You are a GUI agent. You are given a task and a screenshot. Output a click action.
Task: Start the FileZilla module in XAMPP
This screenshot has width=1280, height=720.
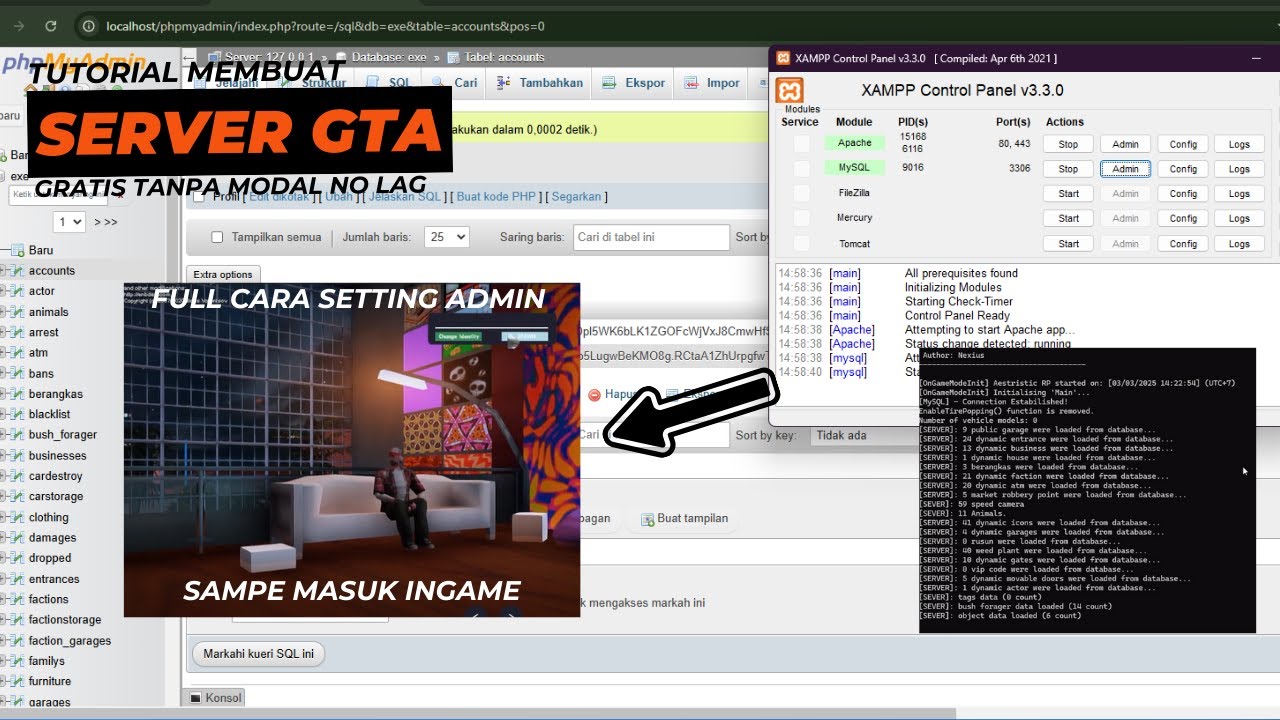tap(1068, 194)
